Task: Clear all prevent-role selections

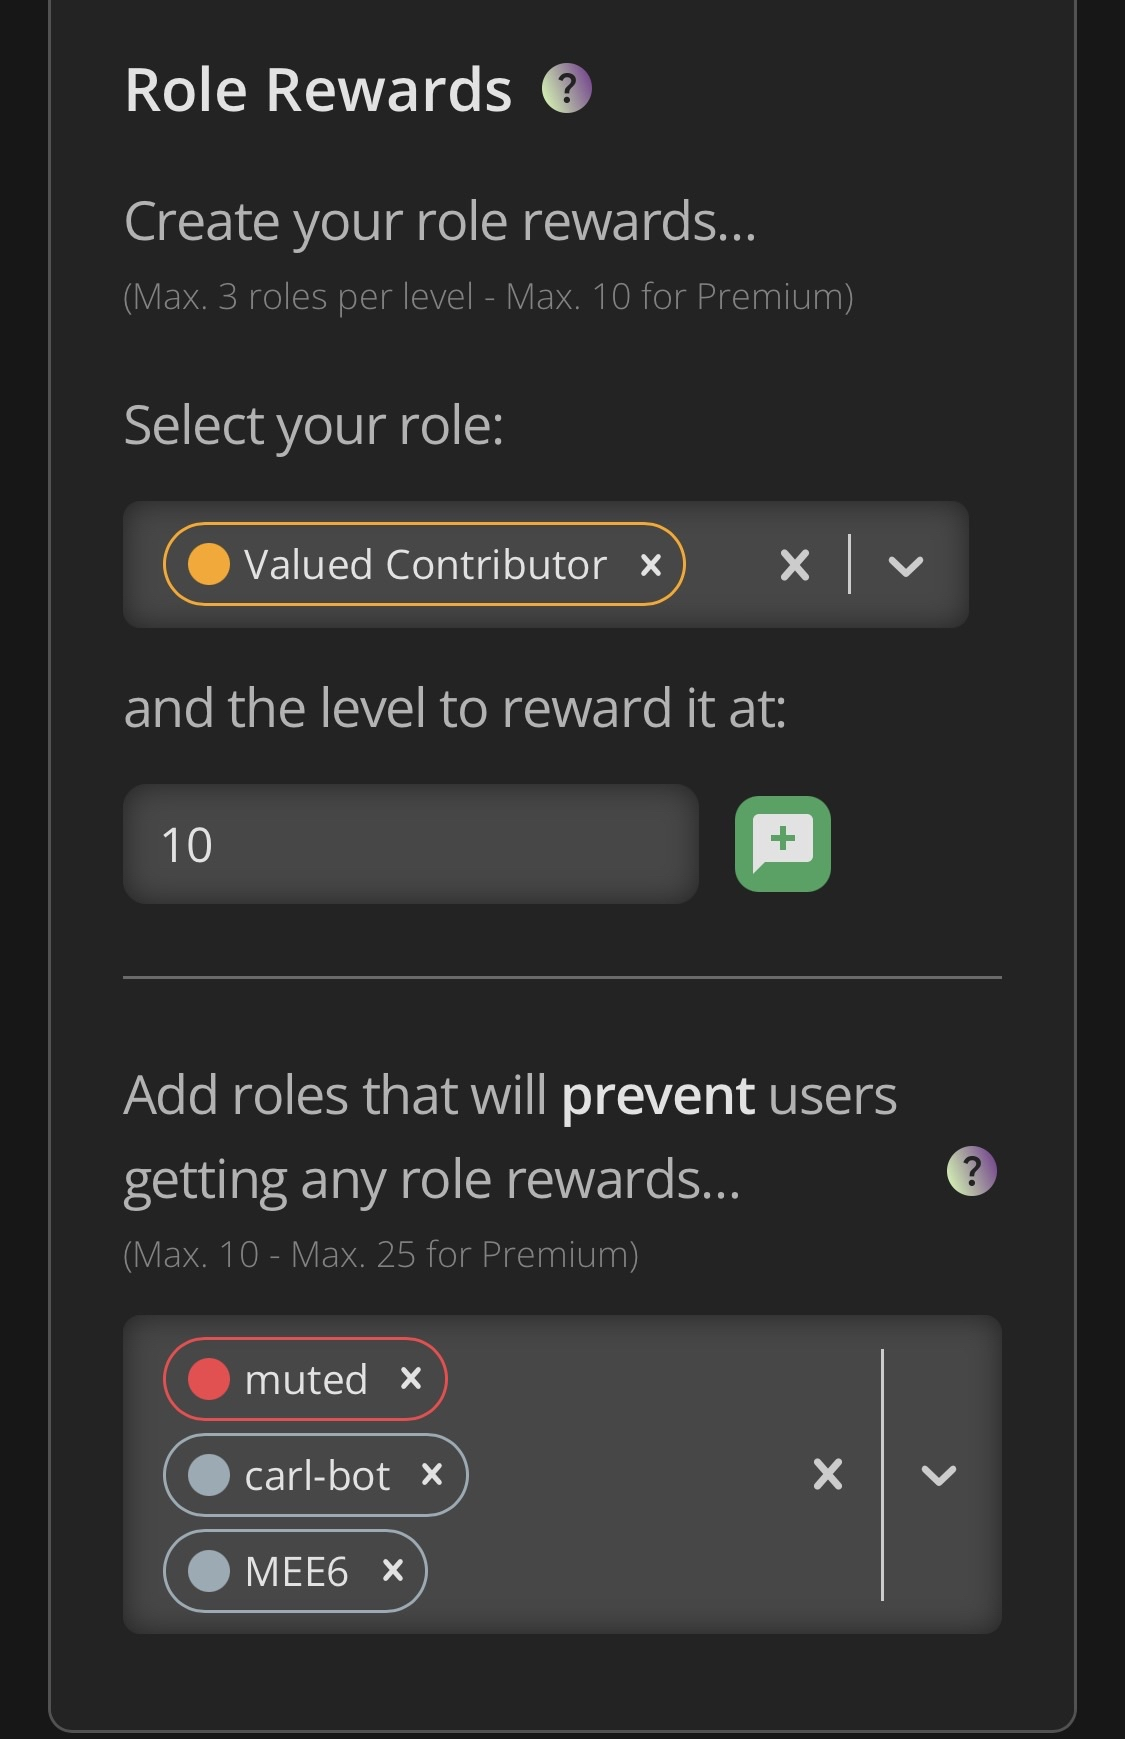Action: 828,1474
